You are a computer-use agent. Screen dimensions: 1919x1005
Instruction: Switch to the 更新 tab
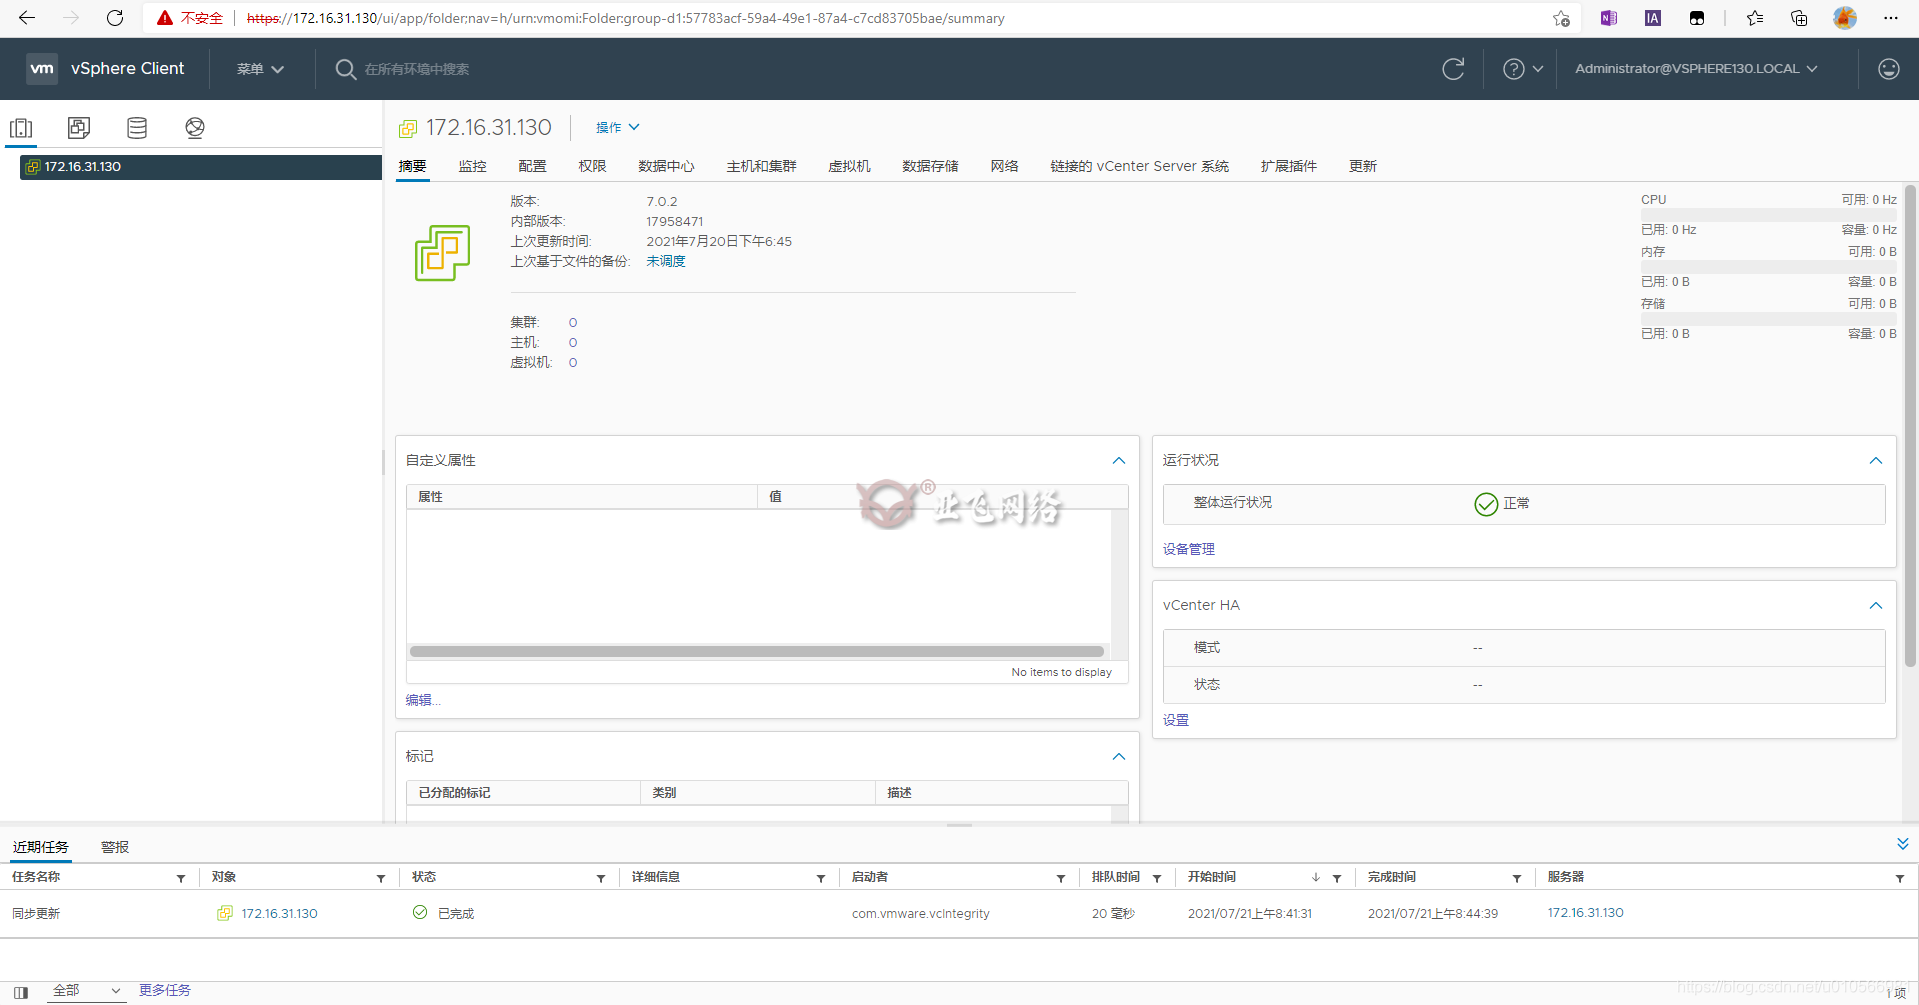(1362, 166)
